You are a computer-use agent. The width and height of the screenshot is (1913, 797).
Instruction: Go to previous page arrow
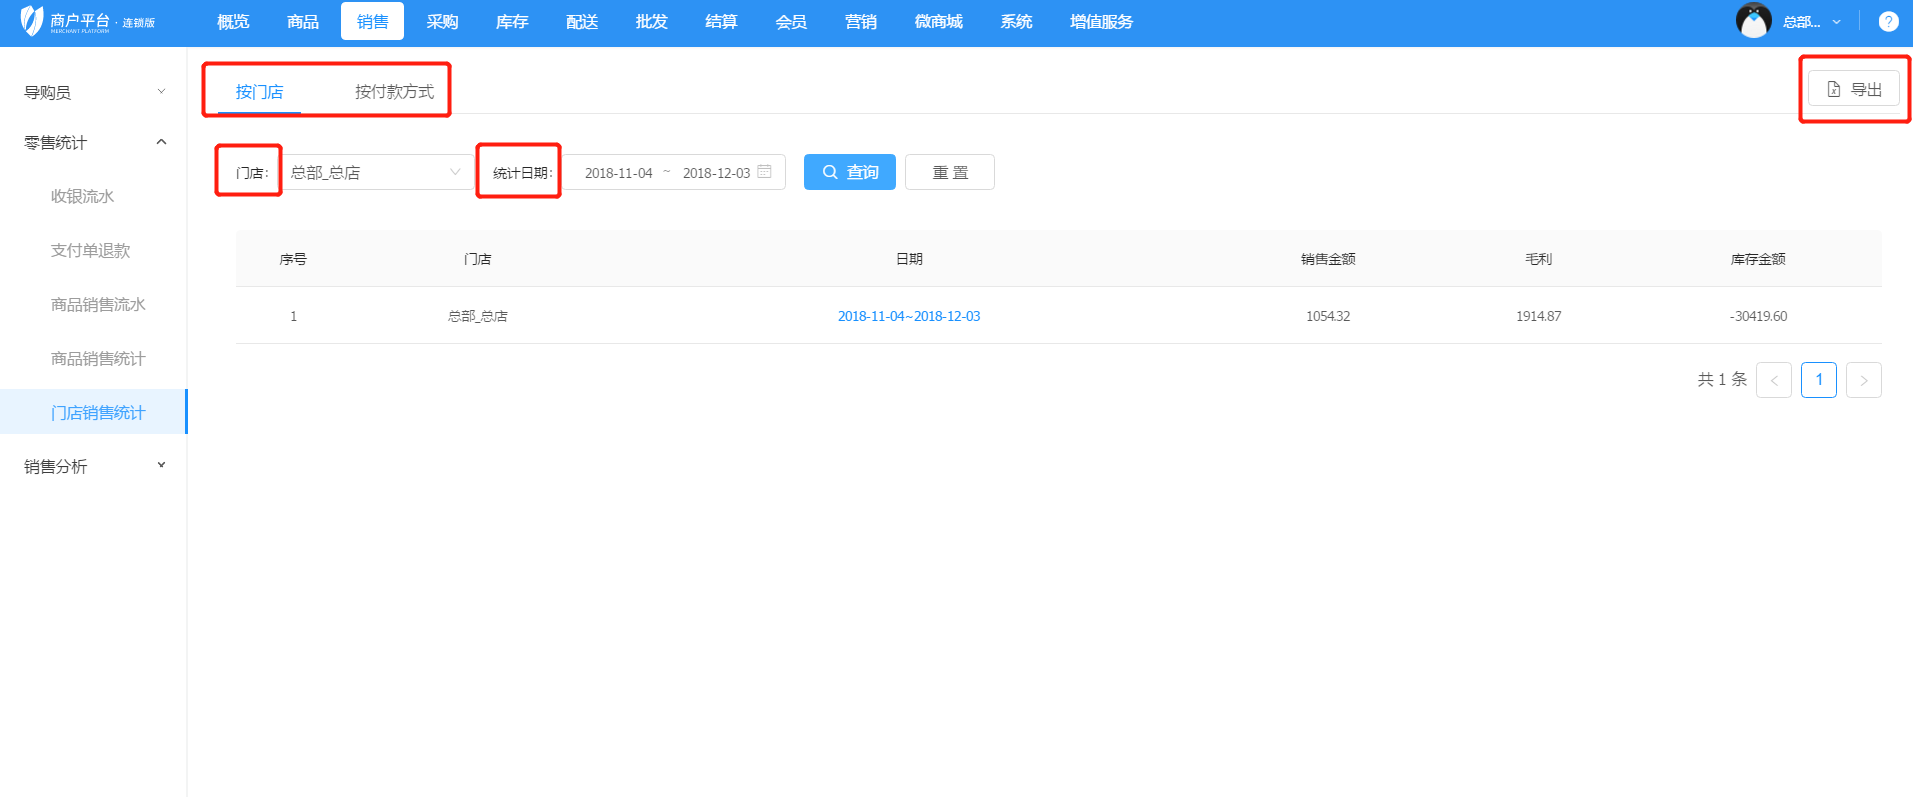tap(1773, 380)
